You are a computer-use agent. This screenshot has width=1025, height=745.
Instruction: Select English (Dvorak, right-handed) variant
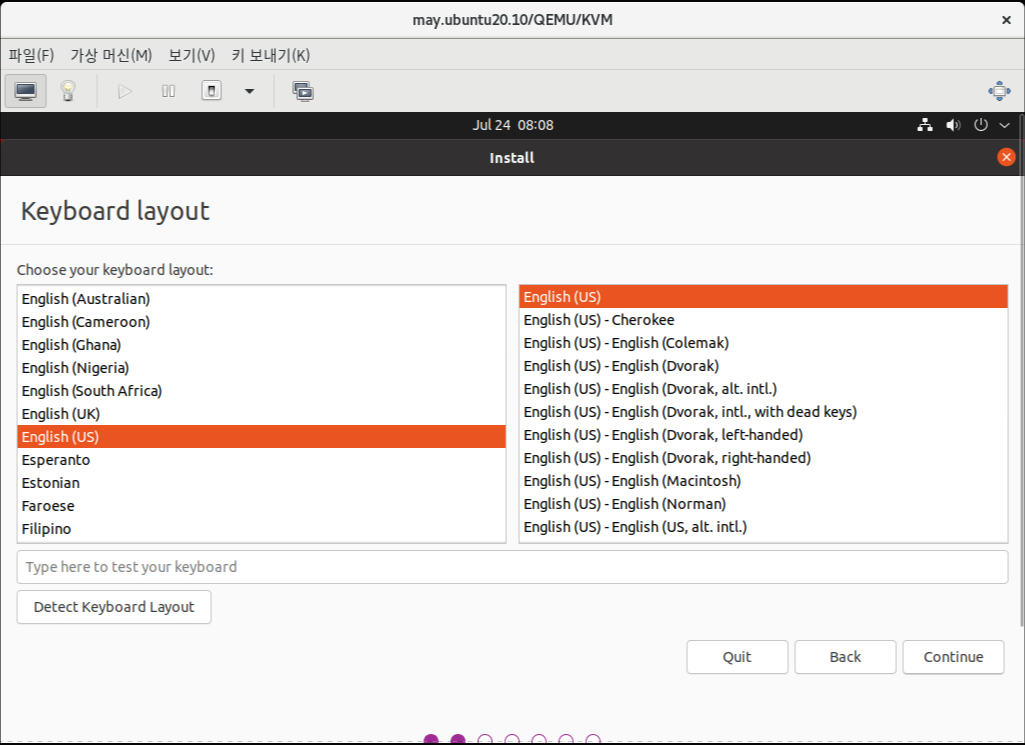(764, 457)
